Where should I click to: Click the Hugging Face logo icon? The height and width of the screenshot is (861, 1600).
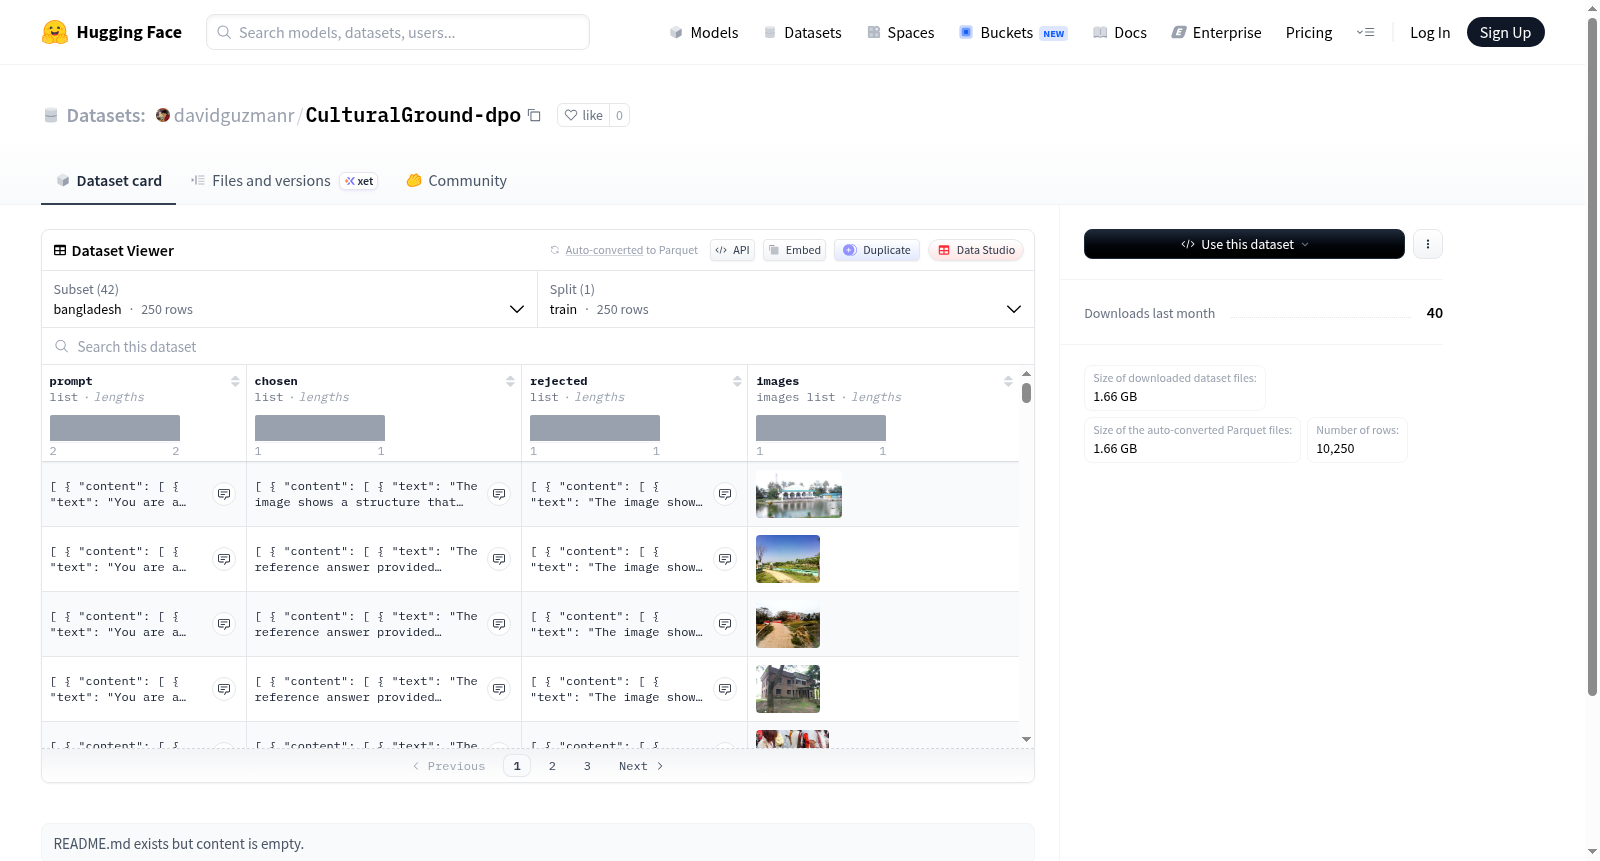point(55,32)
